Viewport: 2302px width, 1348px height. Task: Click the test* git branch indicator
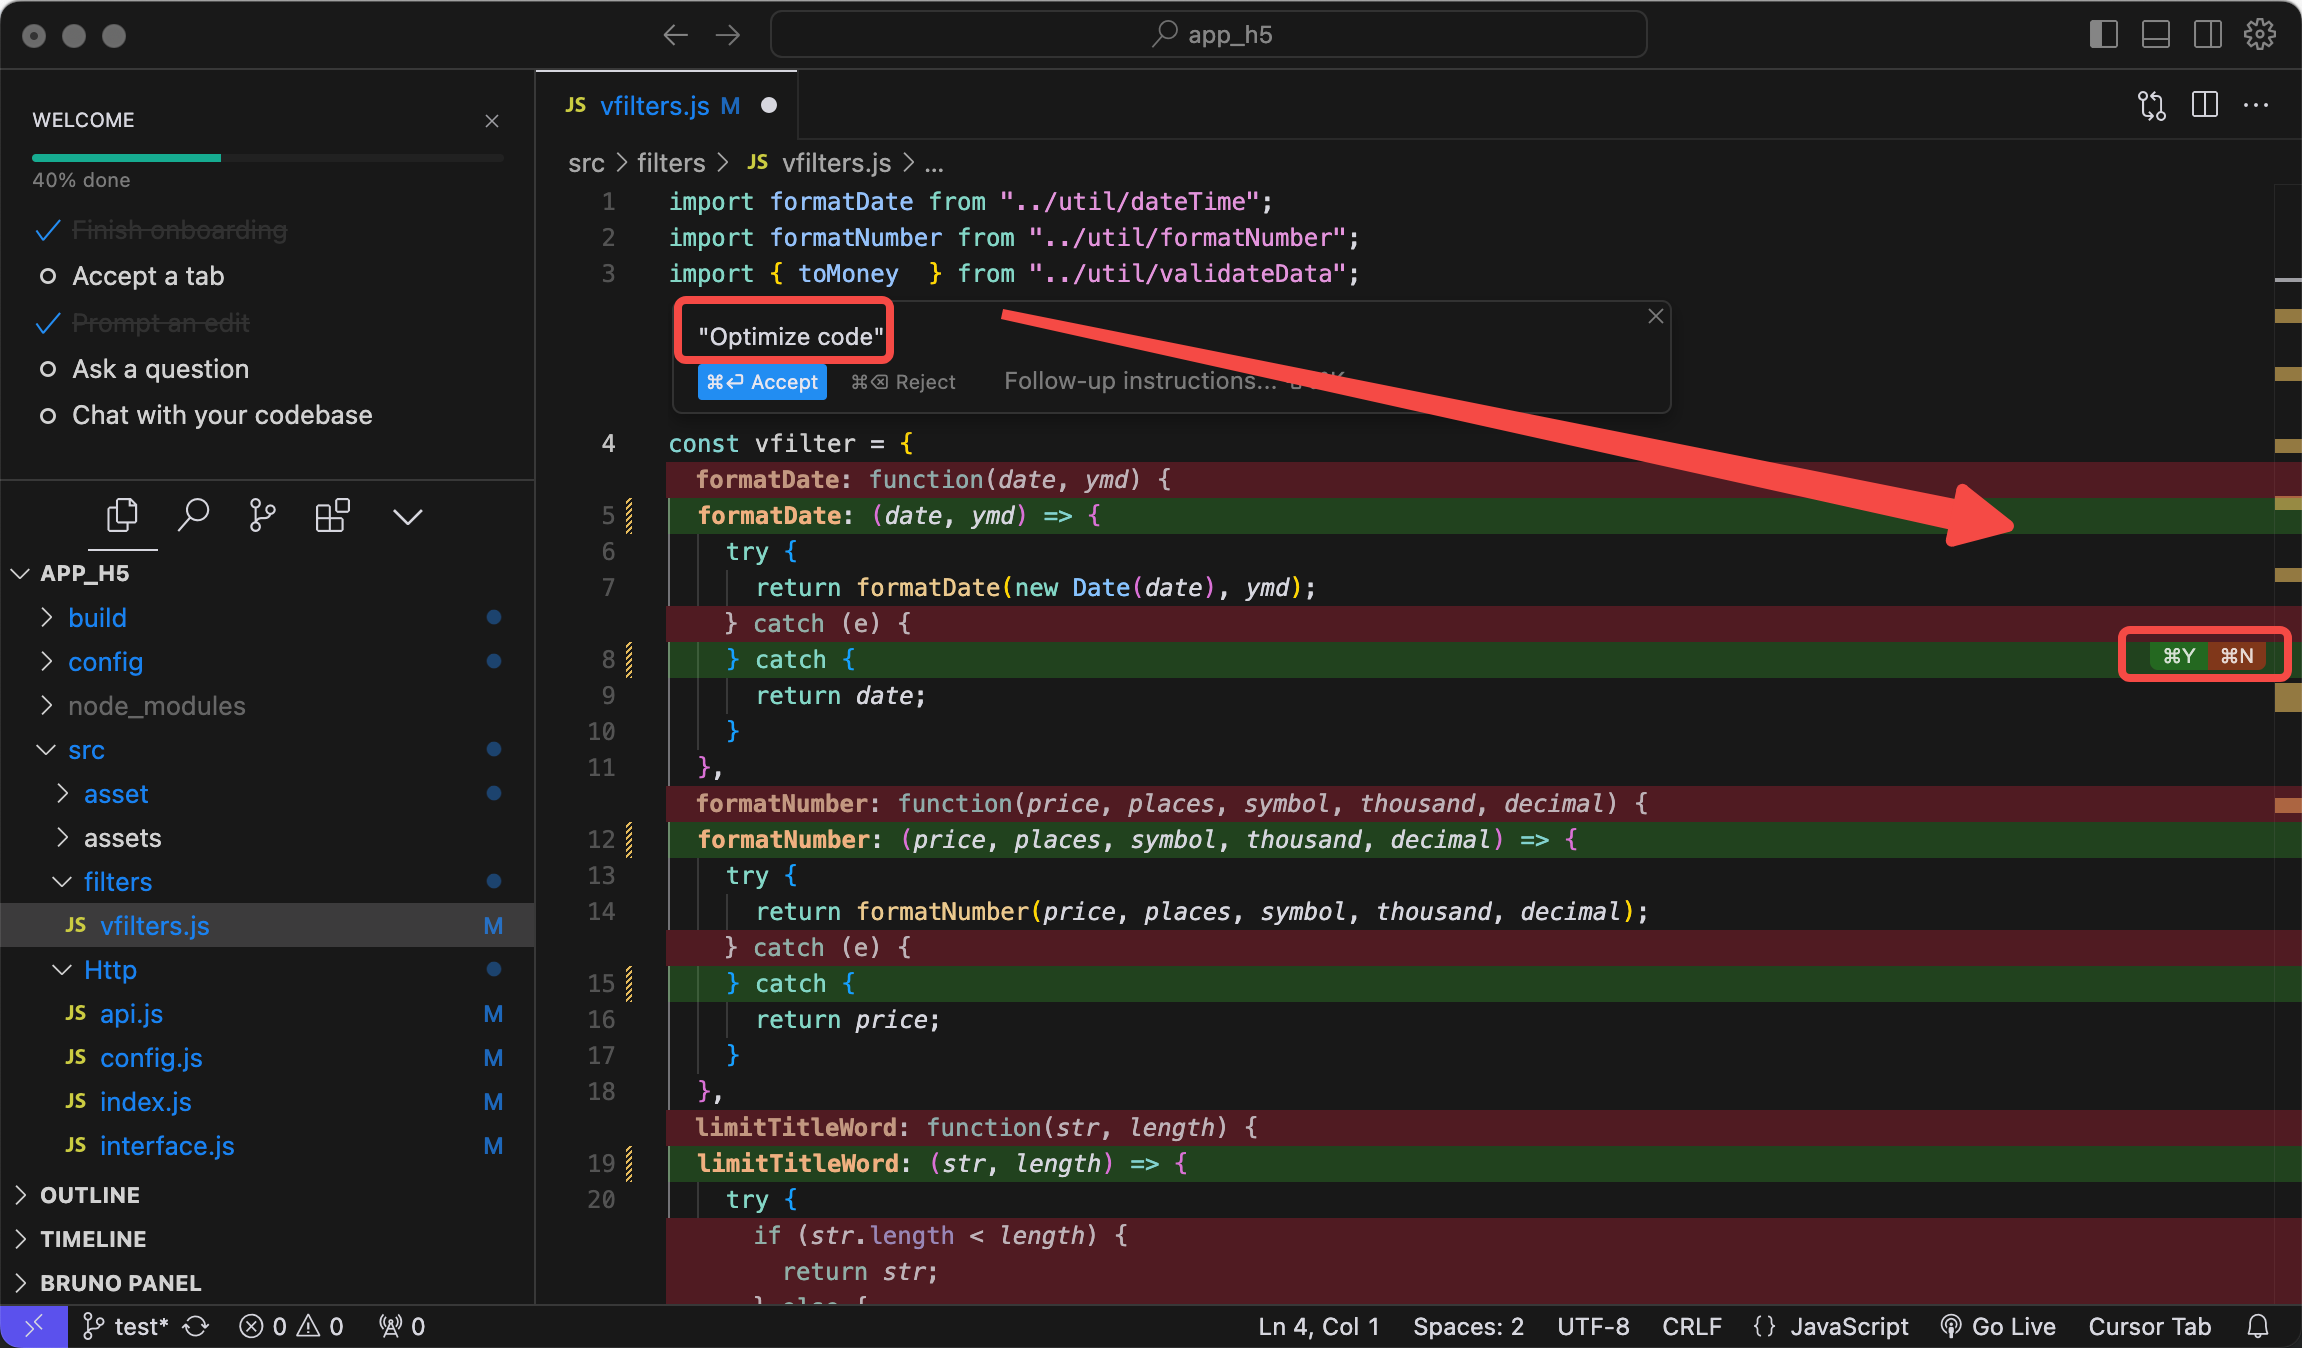pos(126,1326)
